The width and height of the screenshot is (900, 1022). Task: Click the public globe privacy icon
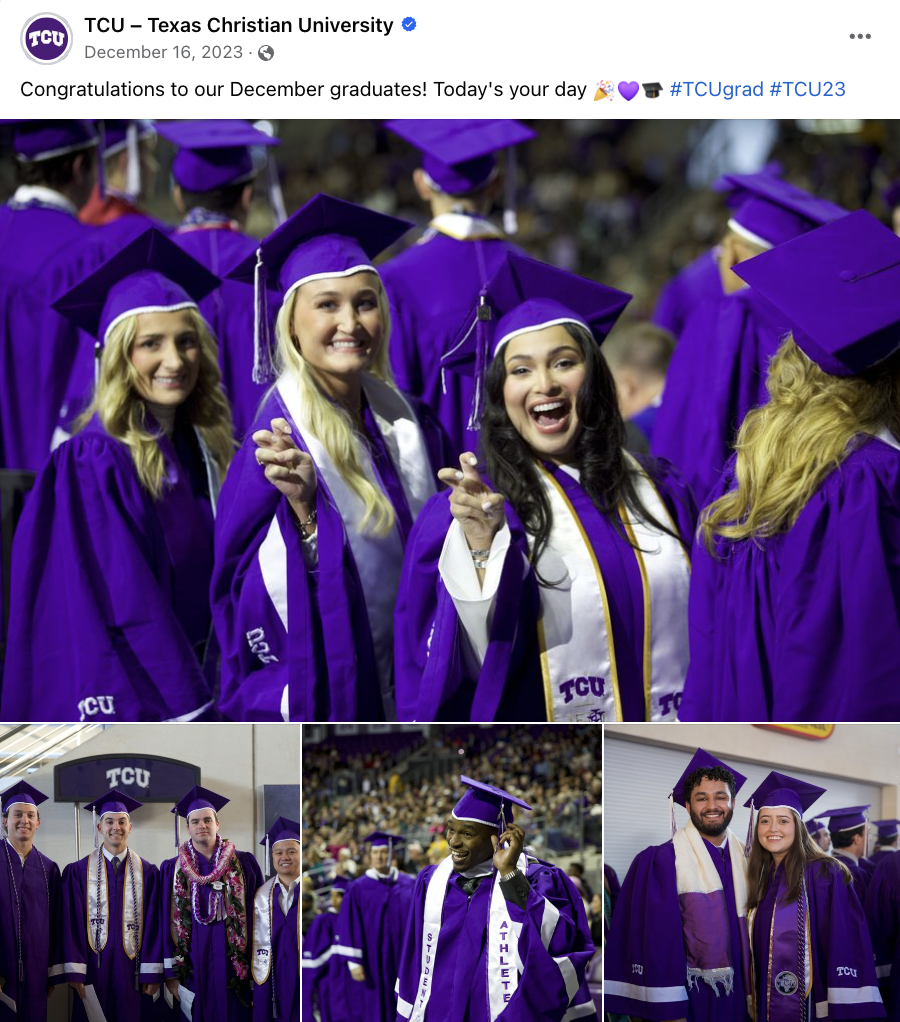[x=266, y=53]
